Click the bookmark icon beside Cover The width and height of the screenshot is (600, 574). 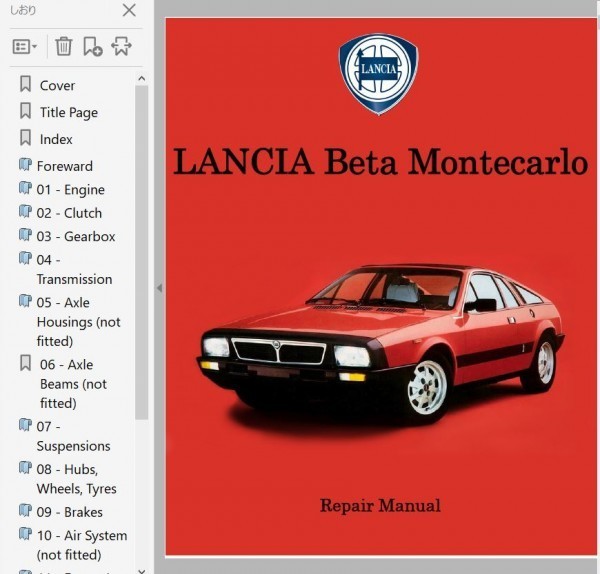point(25,84)
